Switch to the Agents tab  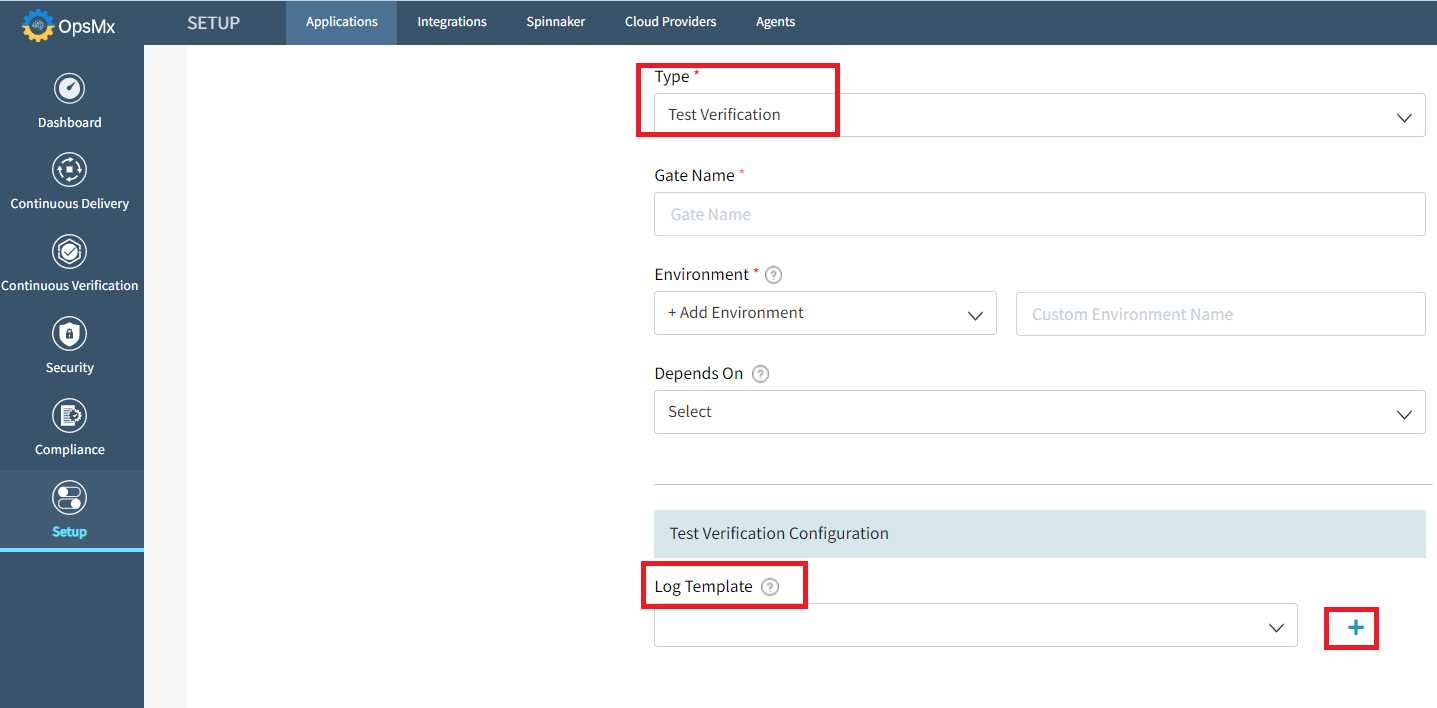coord(776,22)
